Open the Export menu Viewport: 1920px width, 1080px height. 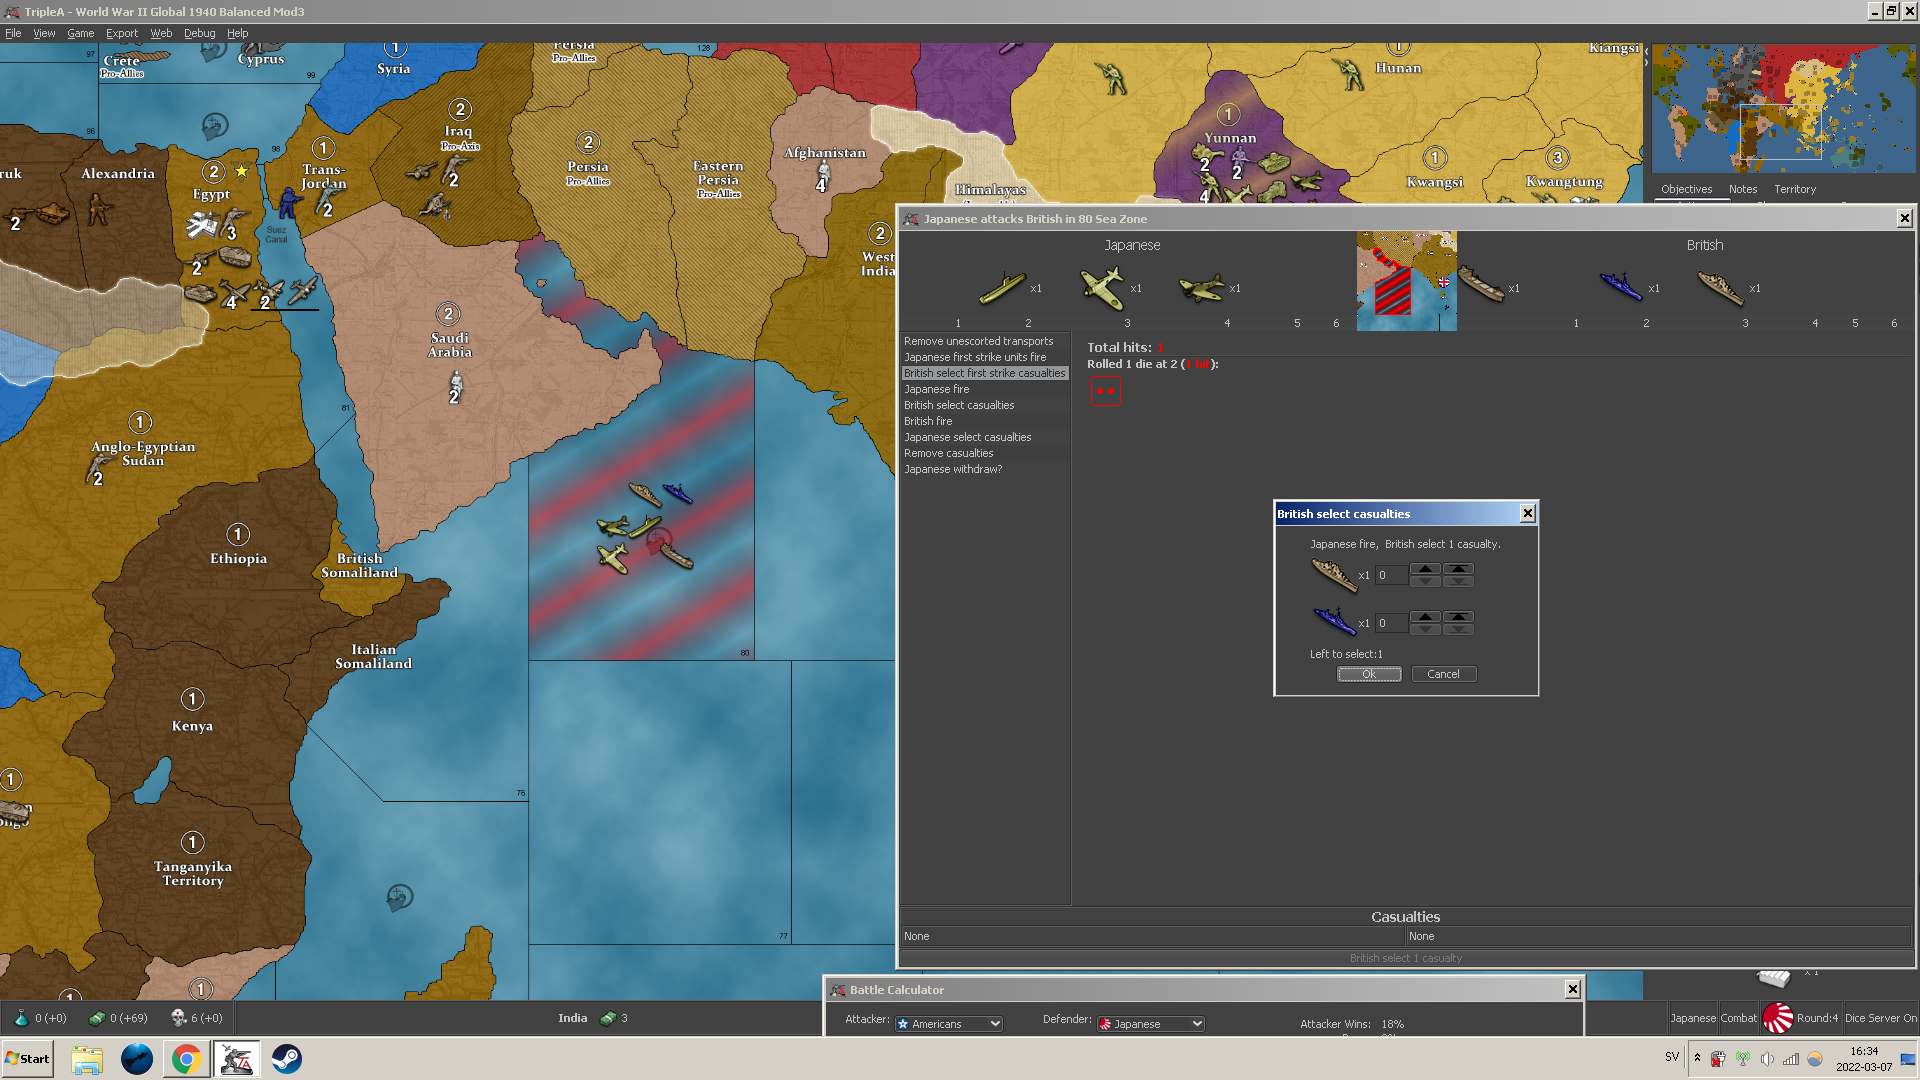tap(122, 33)
